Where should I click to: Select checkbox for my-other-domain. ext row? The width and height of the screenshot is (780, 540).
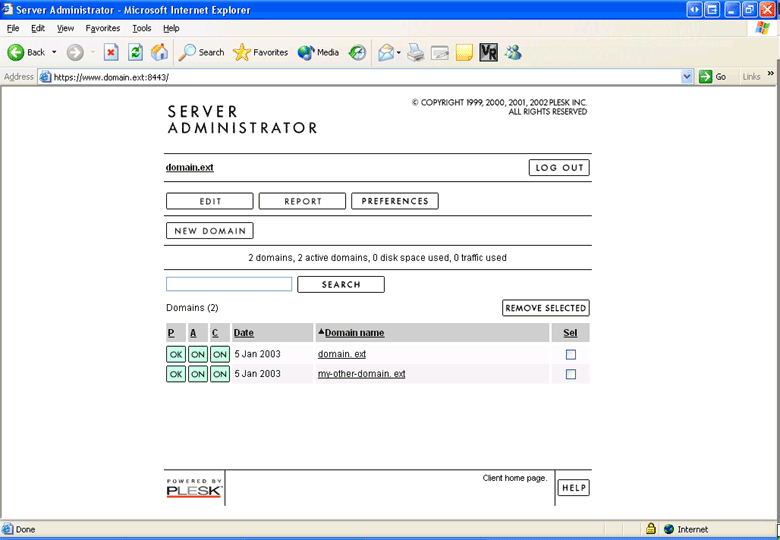point(571,374)
